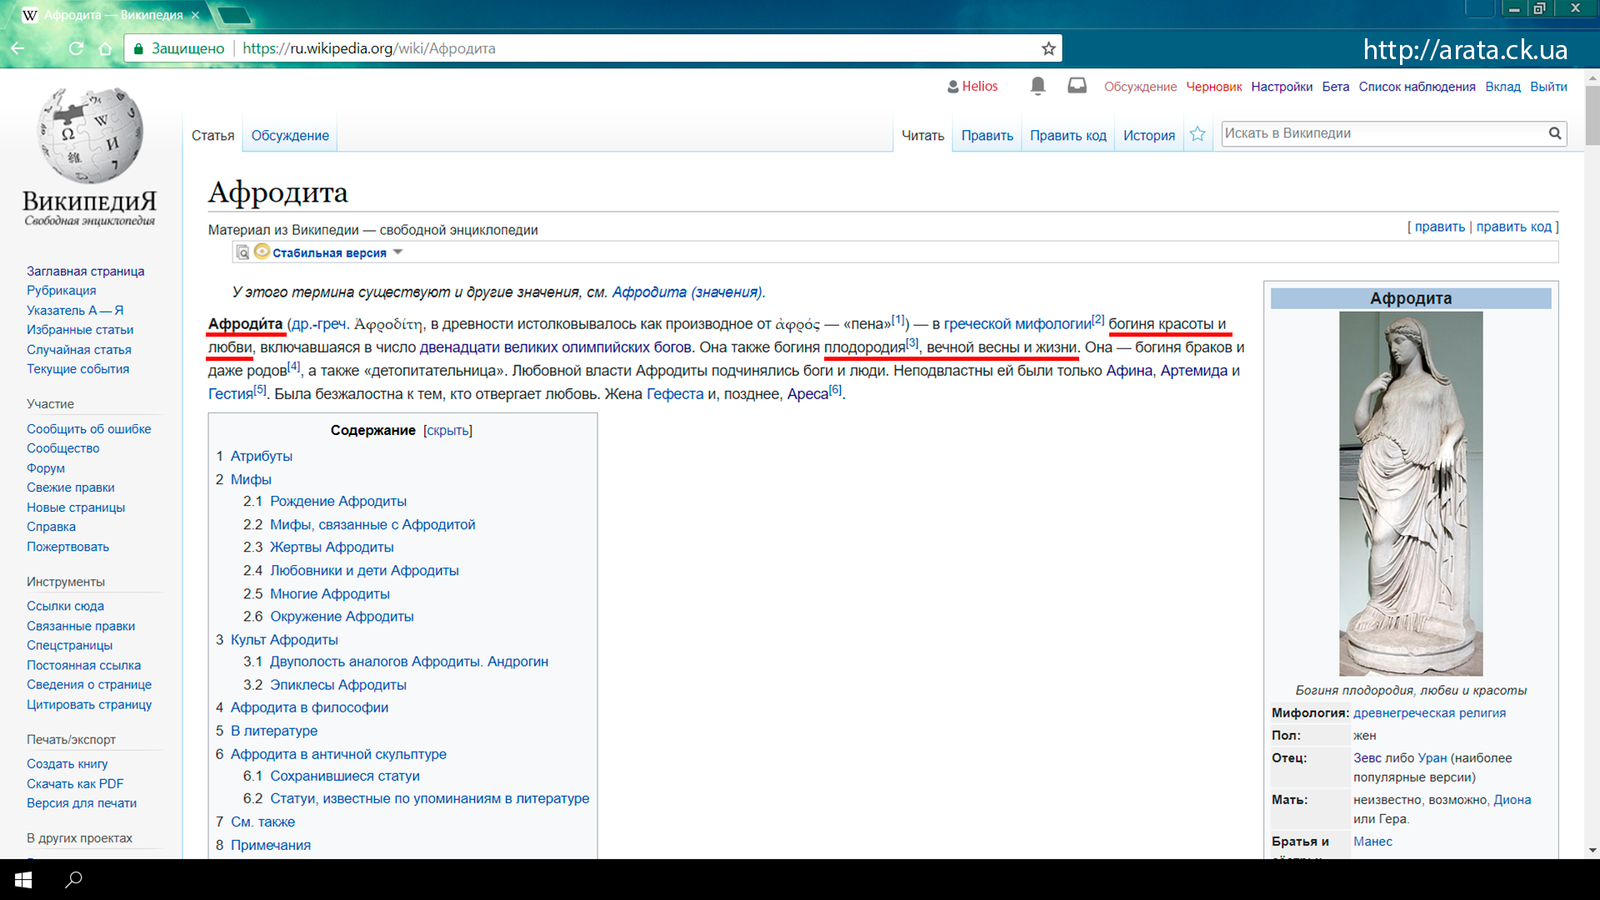Expand the Стабильная версия dropdown arrow
This screenshot has height=900, width=1600.
click(398, 252)
